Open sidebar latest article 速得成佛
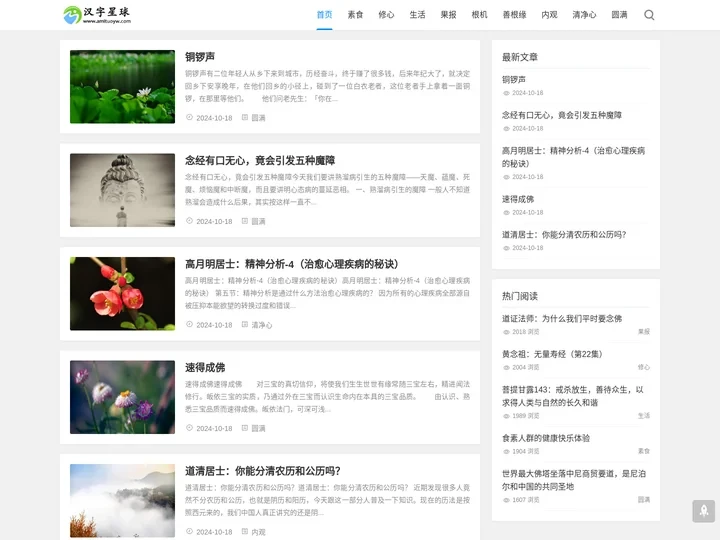The height and width of the screenshot is (540, 720). click(x=518, y=199)
